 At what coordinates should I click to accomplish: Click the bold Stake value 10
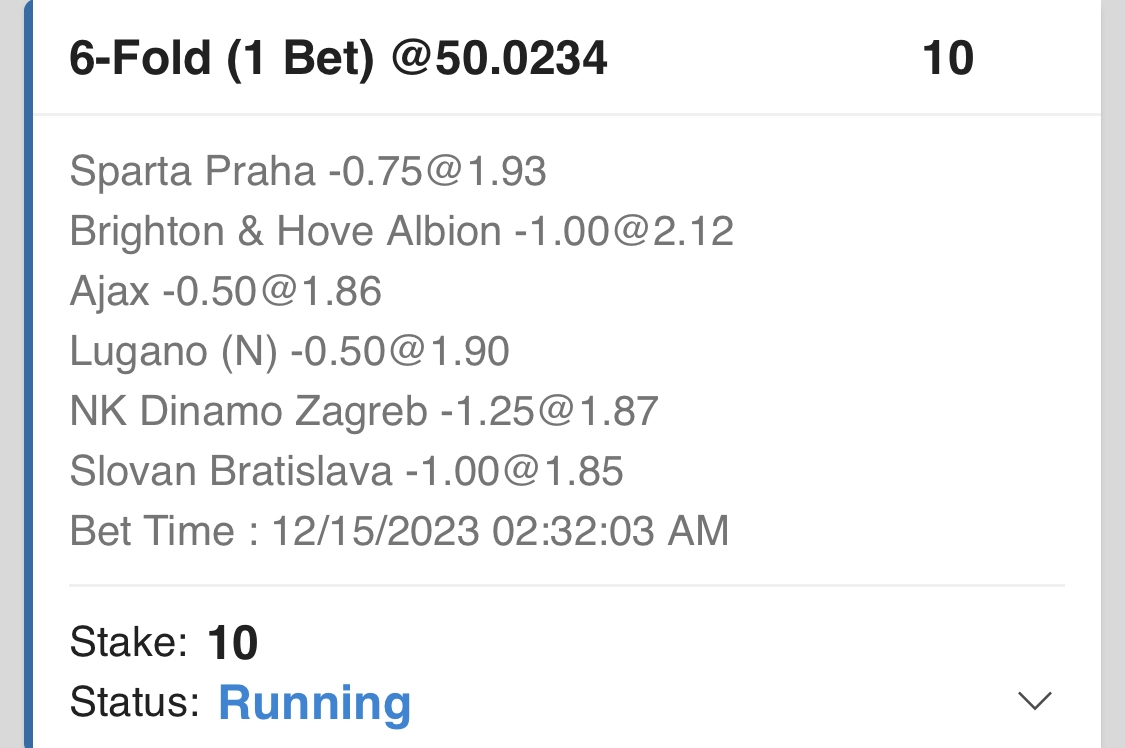point(233,643)
